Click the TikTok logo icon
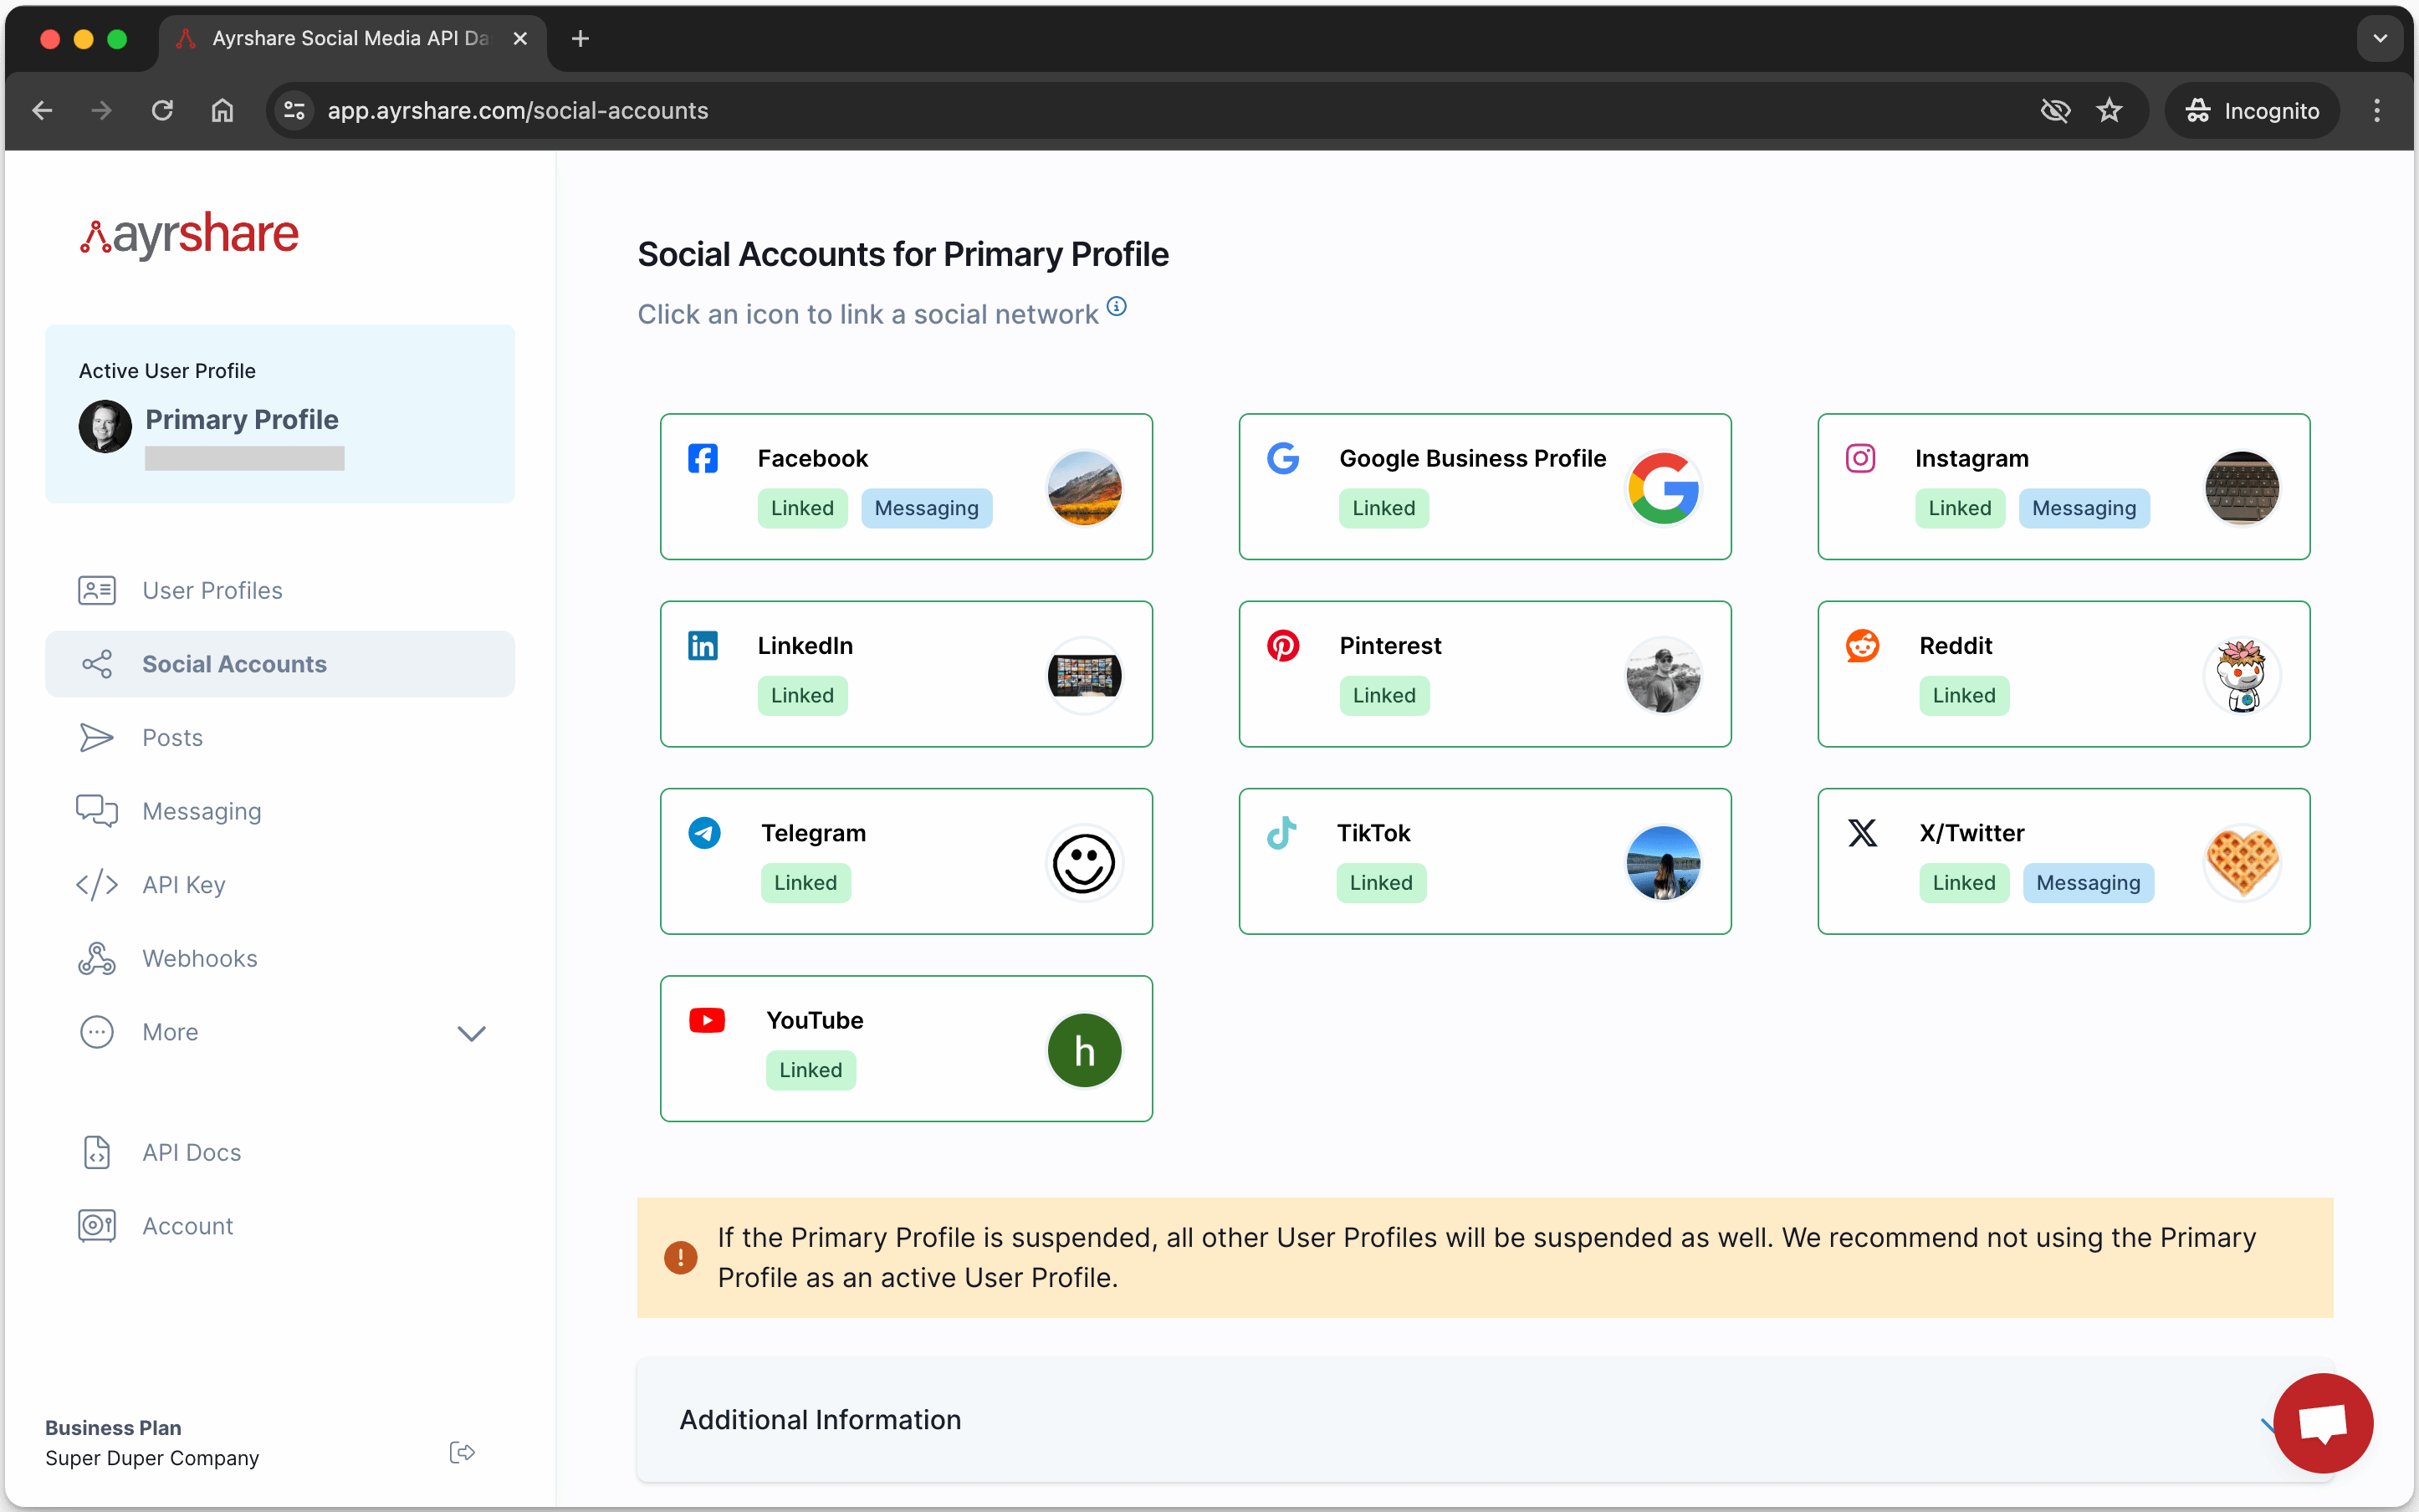This screenshot has height=1512, width=2419. 1282,832
